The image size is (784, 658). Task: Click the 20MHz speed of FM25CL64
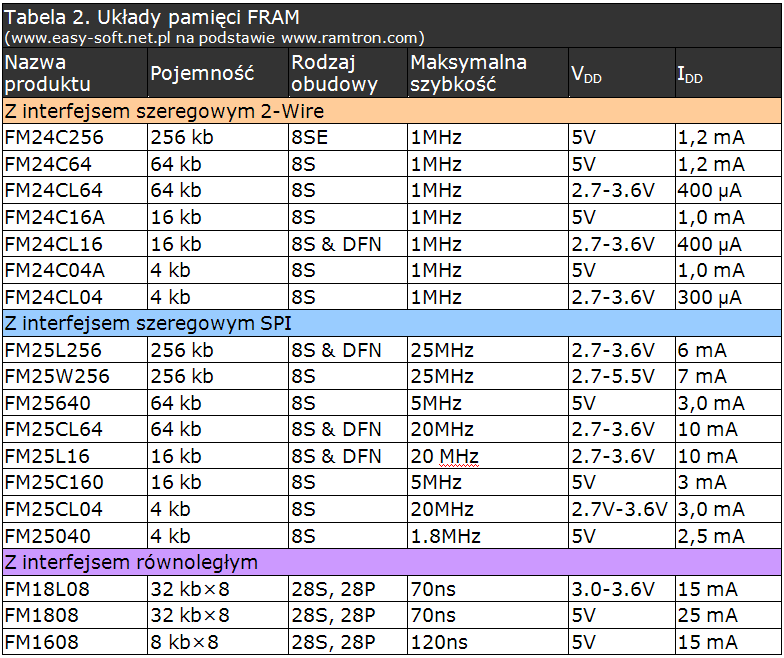coord(488,430)
